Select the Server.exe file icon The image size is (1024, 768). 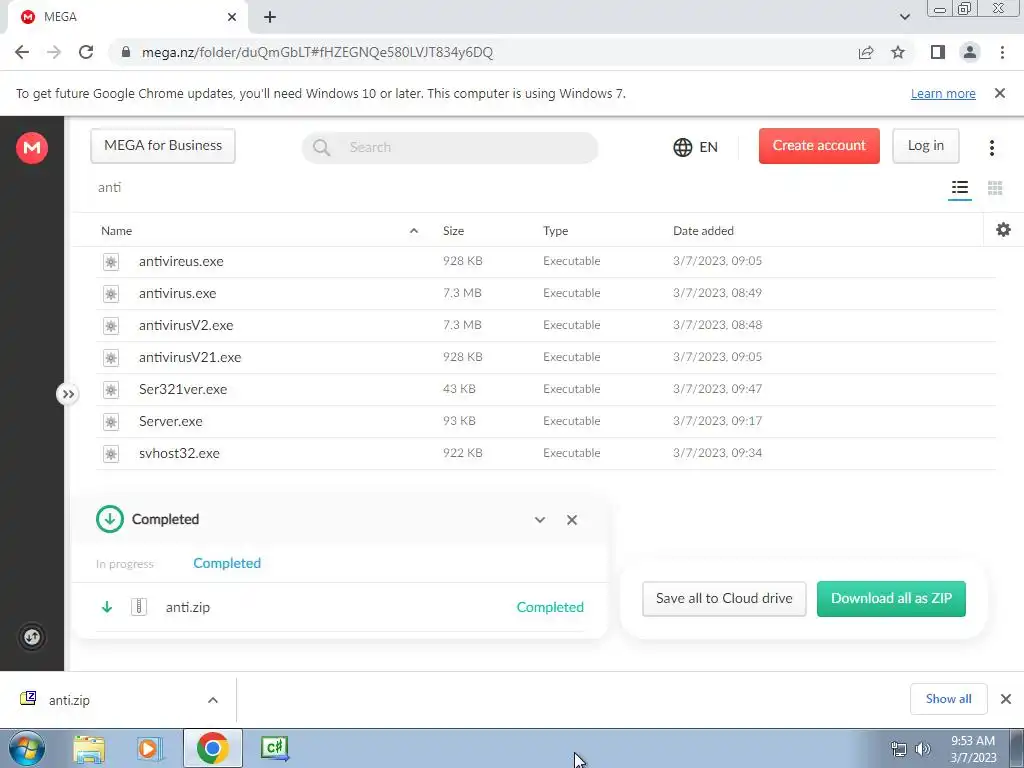[111, 422]
